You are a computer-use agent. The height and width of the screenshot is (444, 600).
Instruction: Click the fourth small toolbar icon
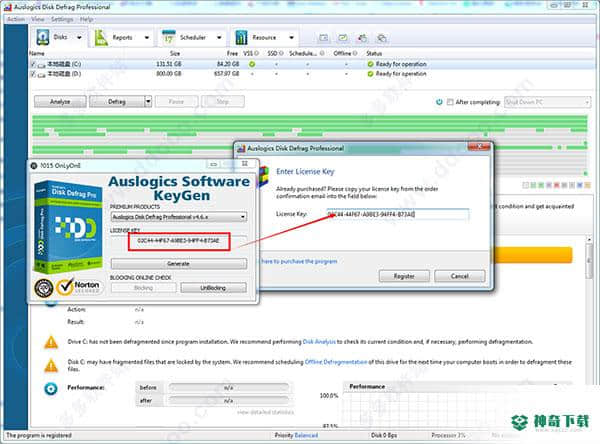(382, 38)
